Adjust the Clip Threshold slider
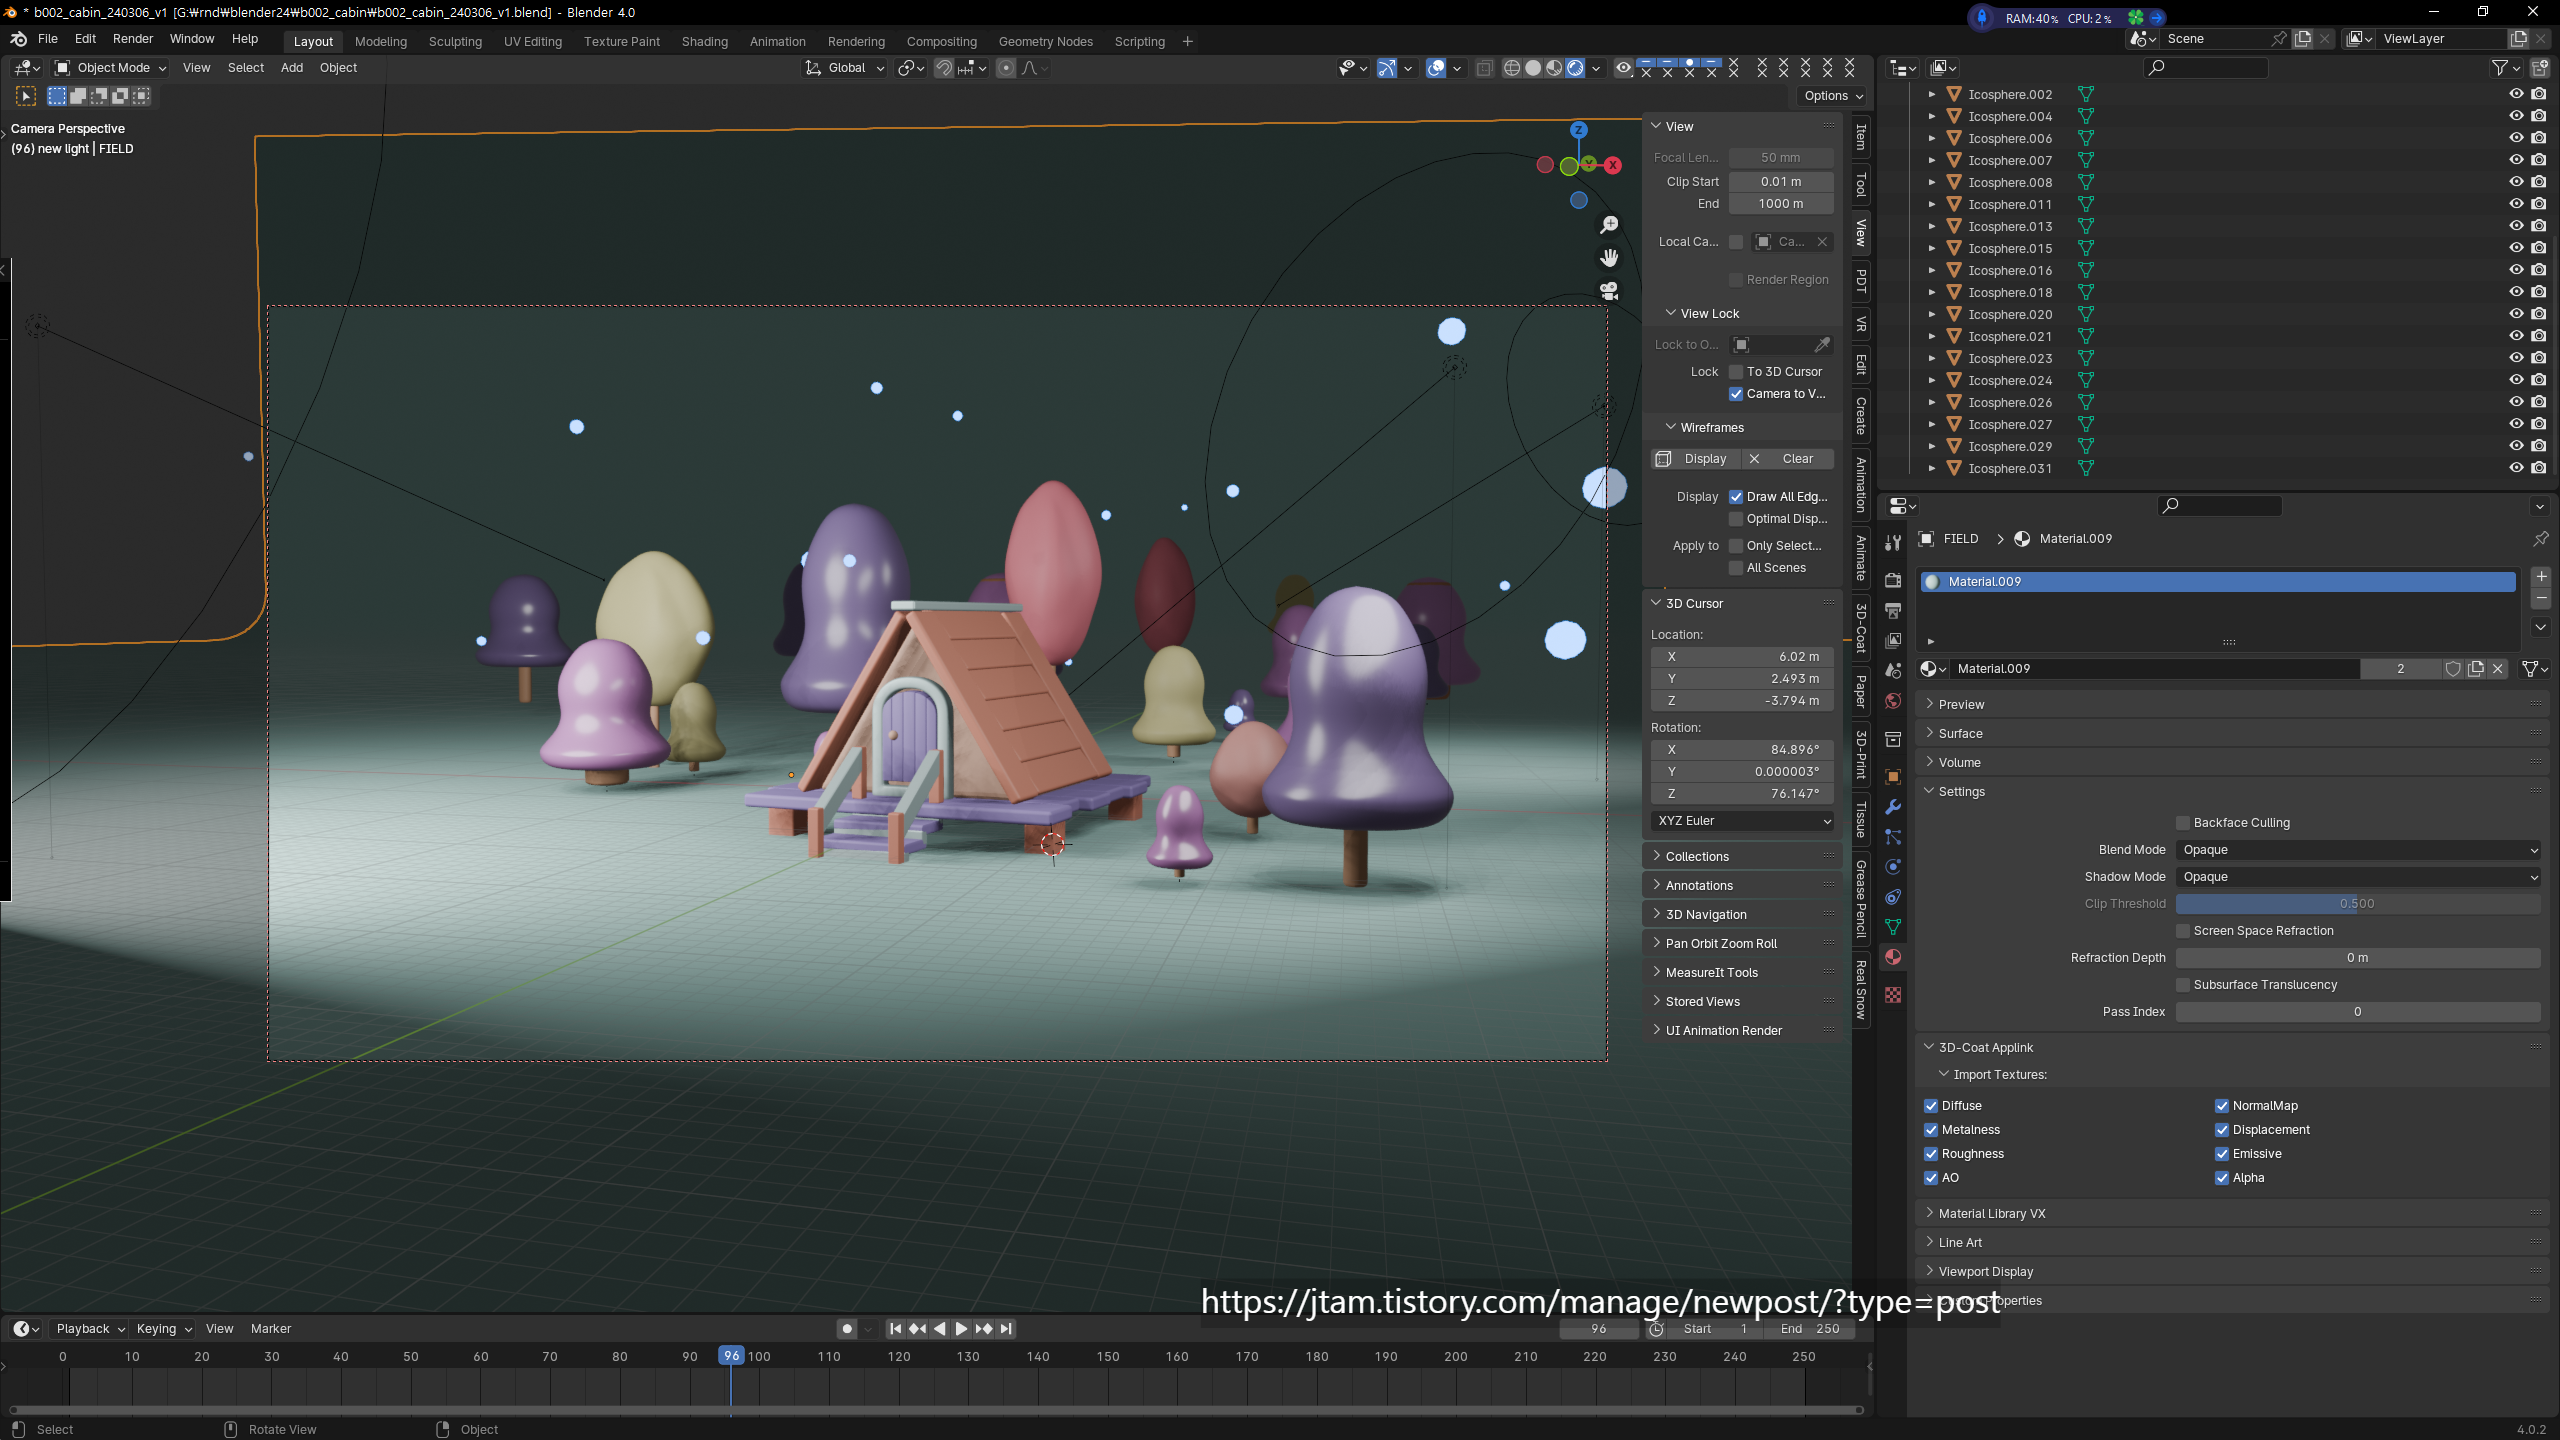The width and height of the screenshot is (2560, 1440). point(2358,904)
